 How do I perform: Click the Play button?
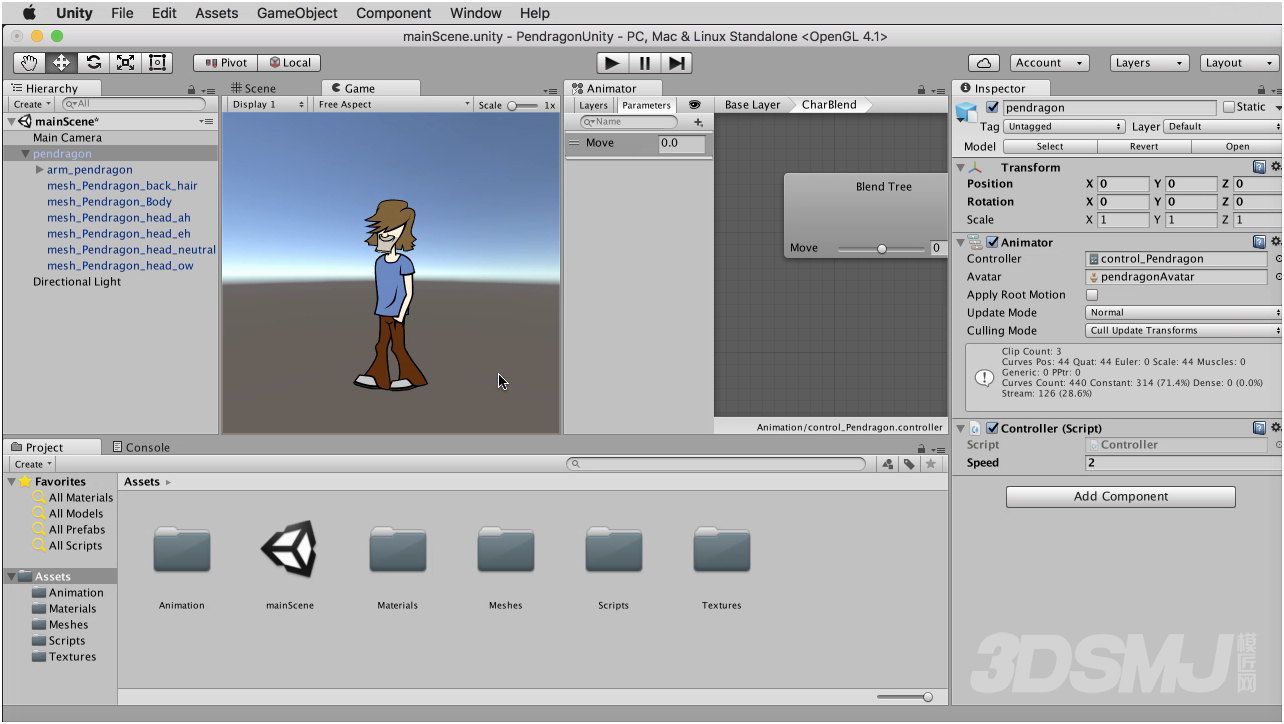[612, 62]
